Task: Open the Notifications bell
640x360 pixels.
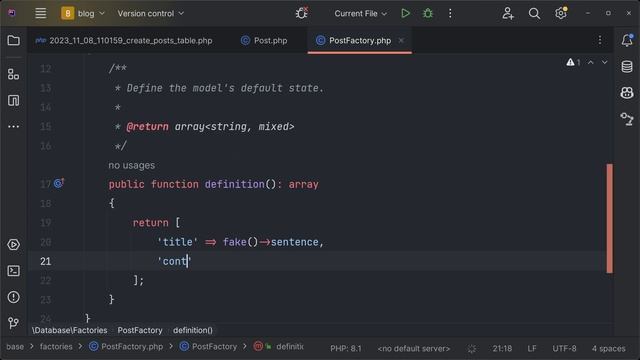Action: coord(627,40)
